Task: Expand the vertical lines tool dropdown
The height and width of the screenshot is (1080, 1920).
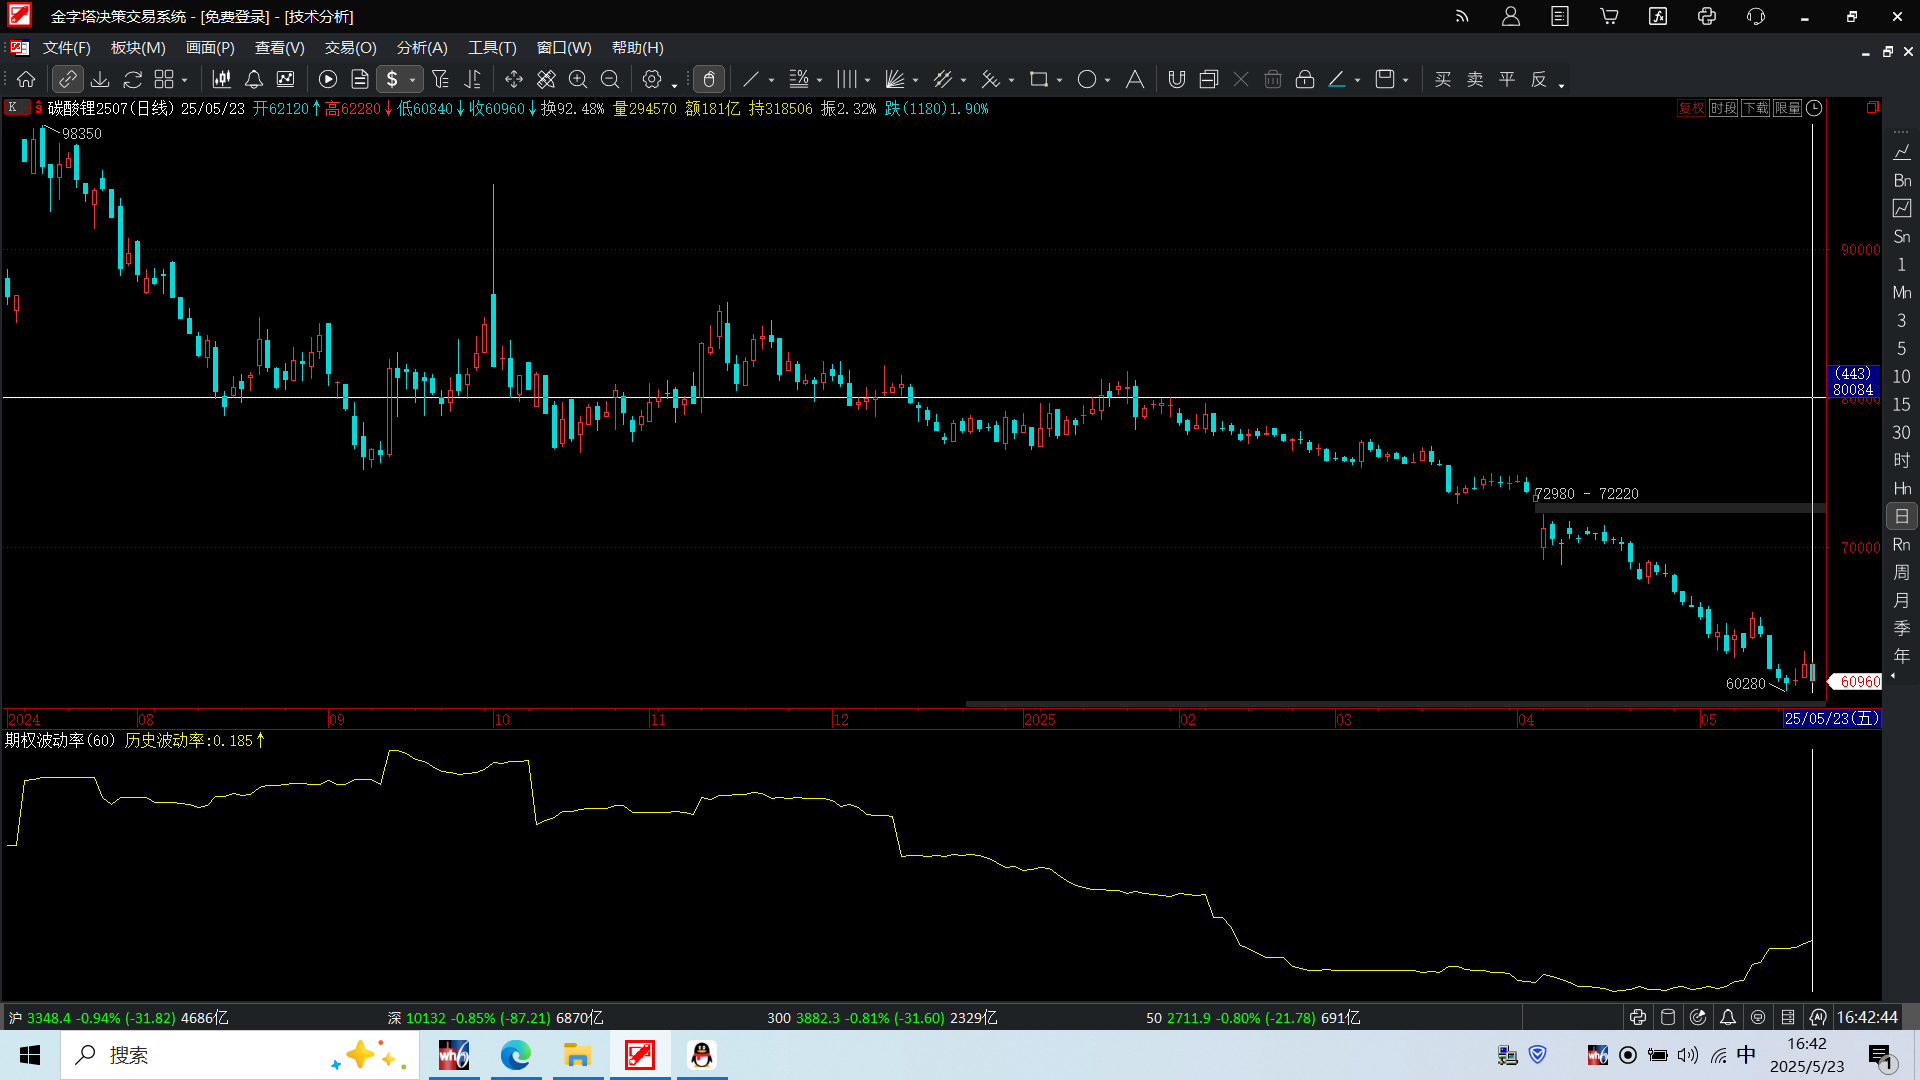Action: (x=867, y=80)
